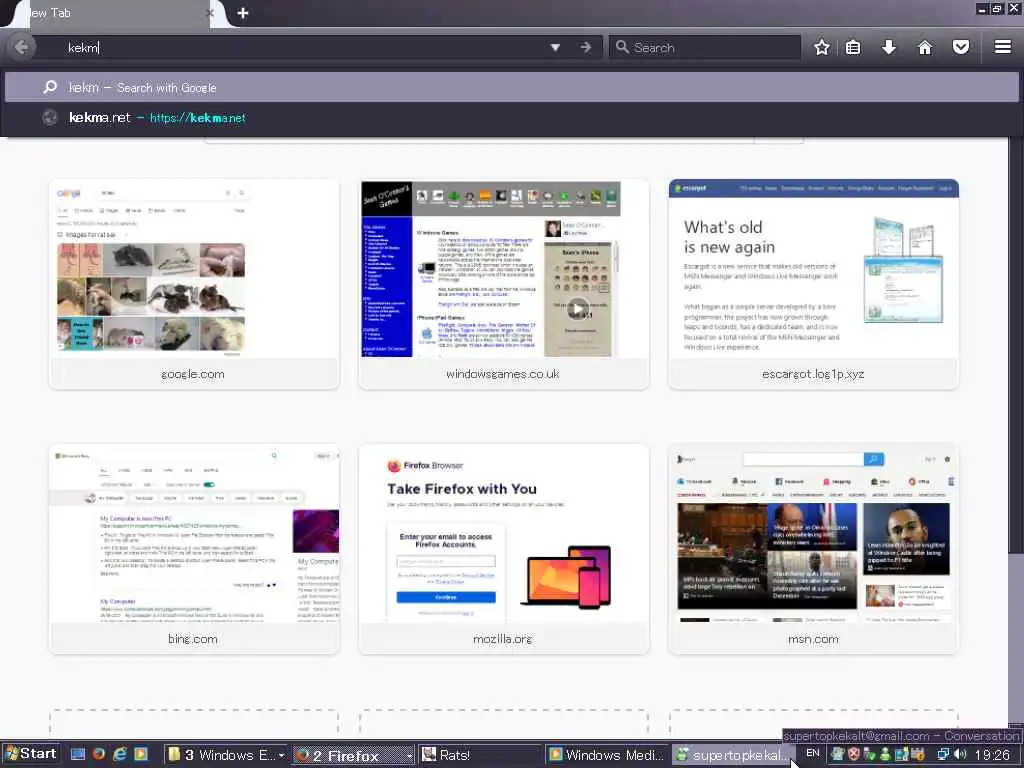Click the 'mozilla.org' tile label
Screen dimensions: 1024x768
click(x=503, y=639)
